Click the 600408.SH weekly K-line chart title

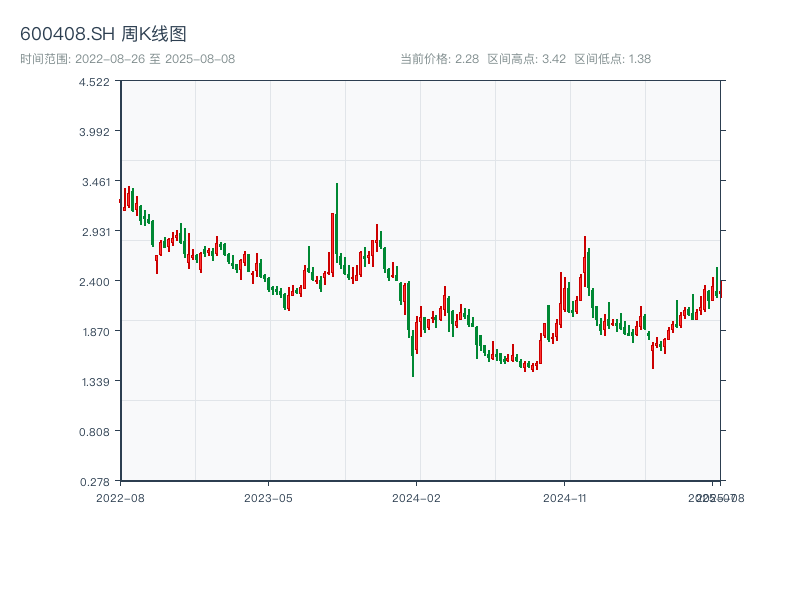pyautogui.click(x=103, y=35)
